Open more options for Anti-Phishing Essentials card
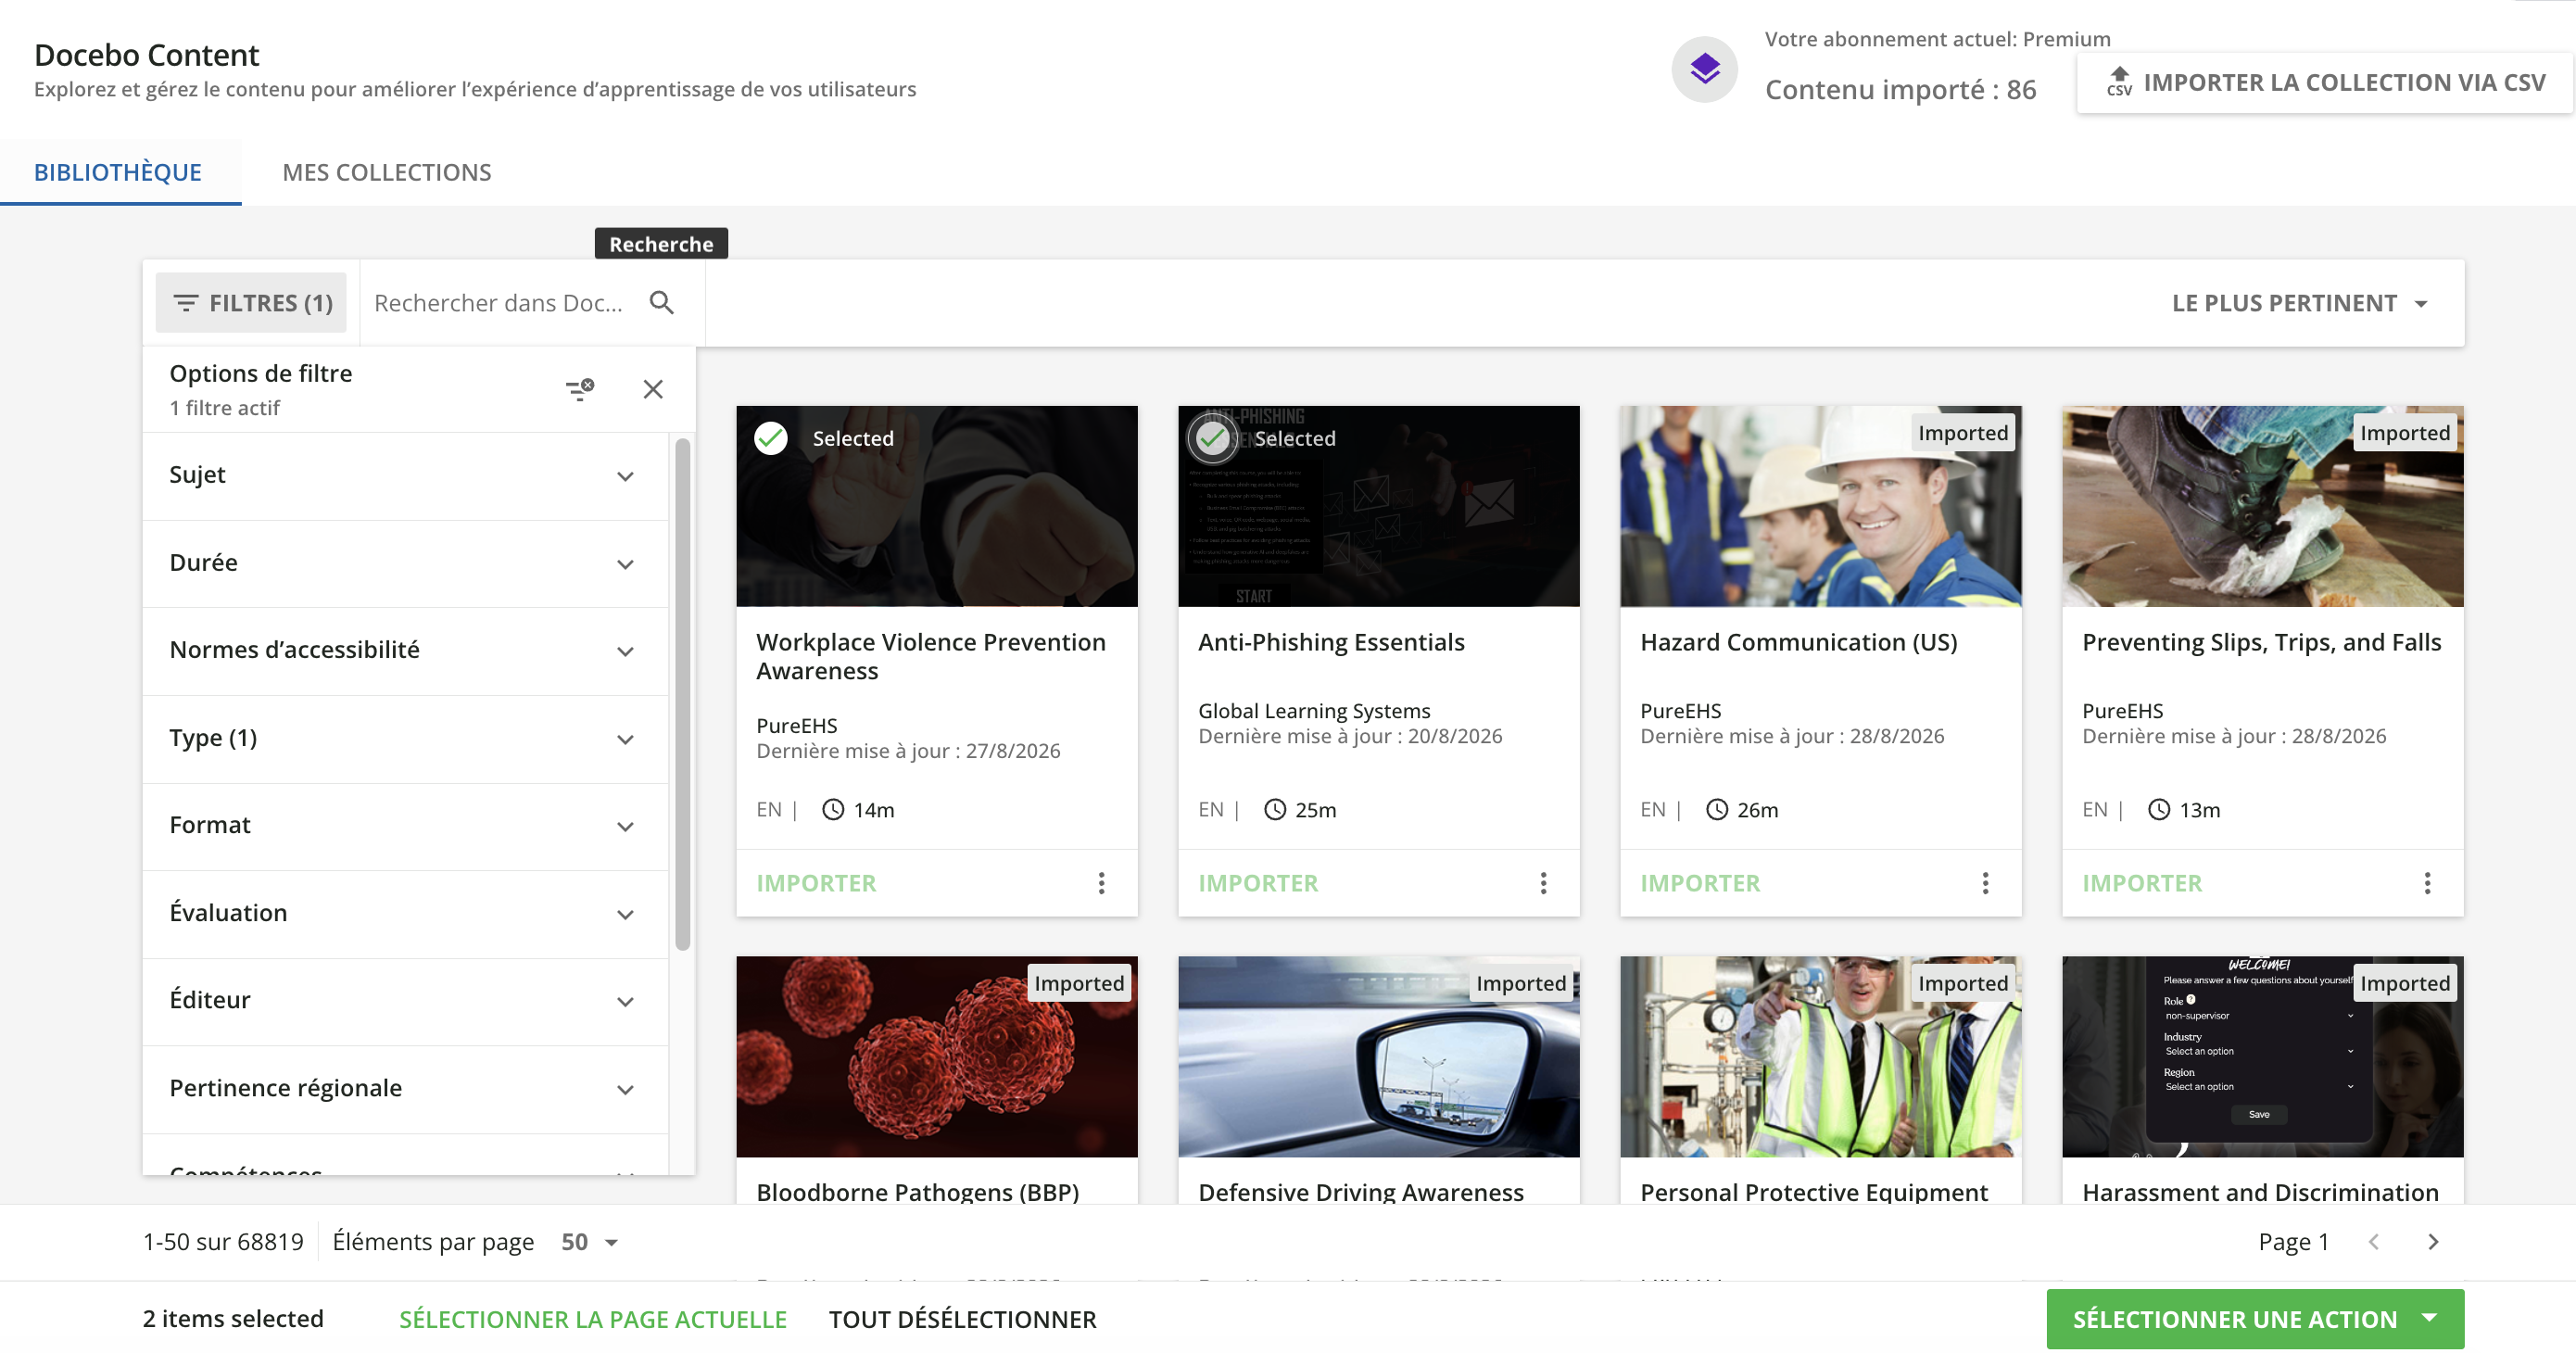Image resolution: width=2576 pixels, height=1353 pixels. point(1543,883)
